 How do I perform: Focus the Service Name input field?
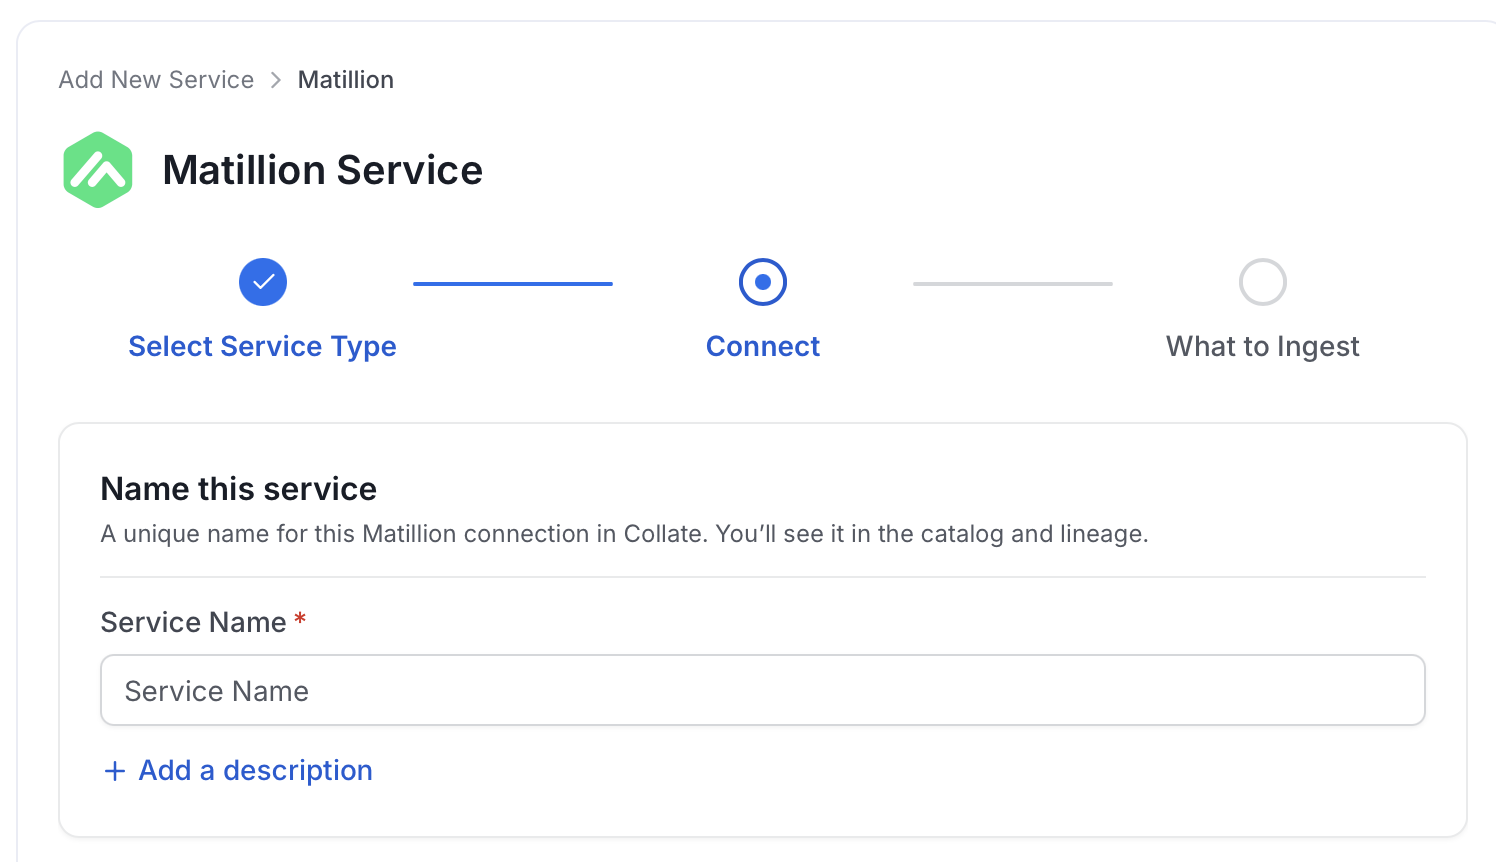click(763, 690)
